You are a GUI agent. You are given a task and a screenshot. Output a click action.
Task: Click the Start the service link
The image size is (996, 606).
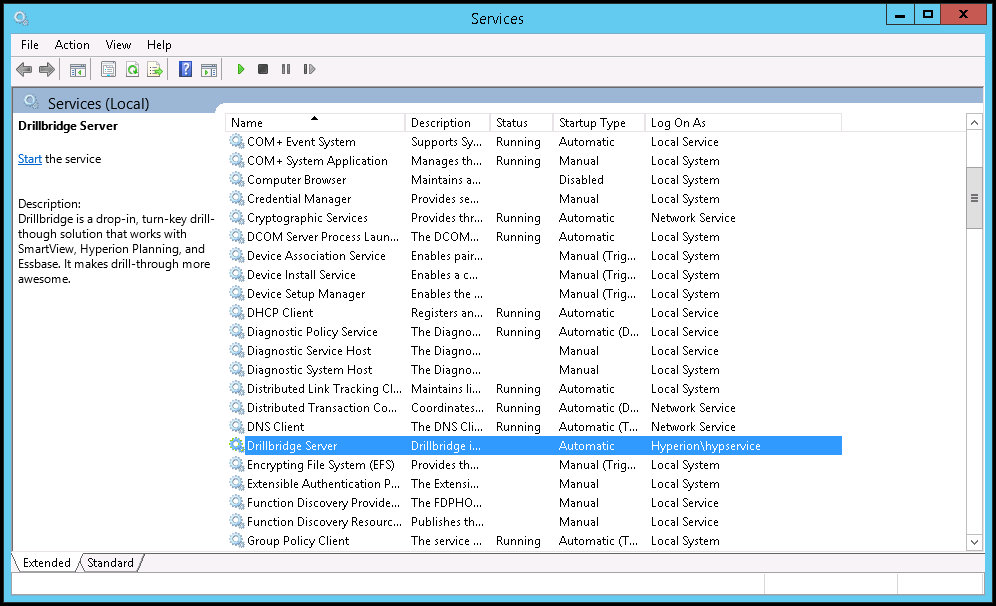click(30, 159)
